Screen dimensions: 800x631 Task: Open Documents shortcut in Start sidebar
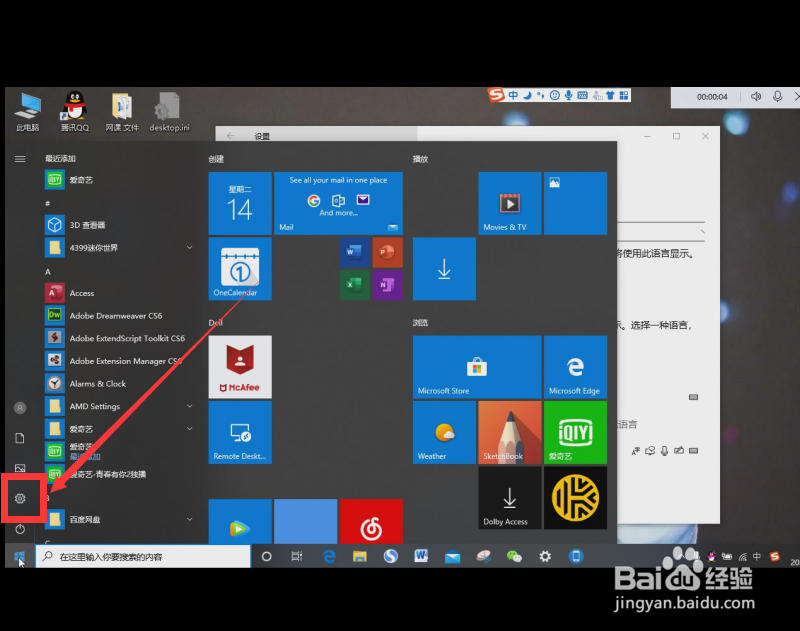(x=20, y=438)
